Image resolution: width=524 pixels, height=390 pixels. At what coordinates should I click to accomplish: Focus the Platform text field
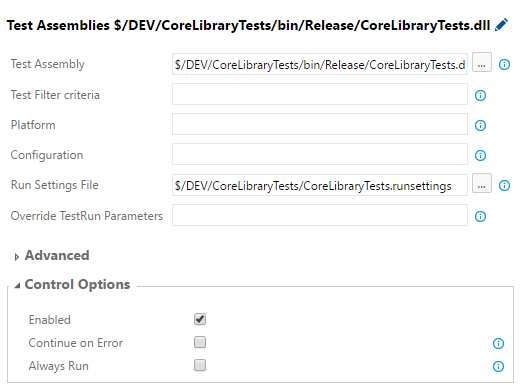click(320, 124)
